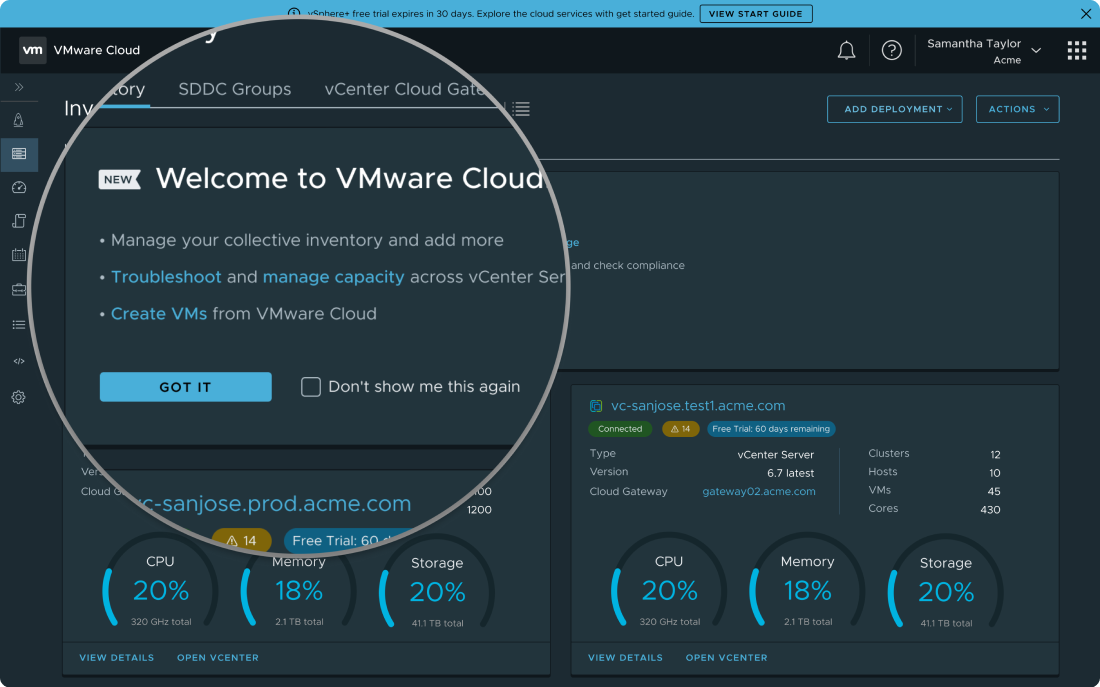Open the developer code icon in sidebar

pyautogui.click(x=19, y=361)
